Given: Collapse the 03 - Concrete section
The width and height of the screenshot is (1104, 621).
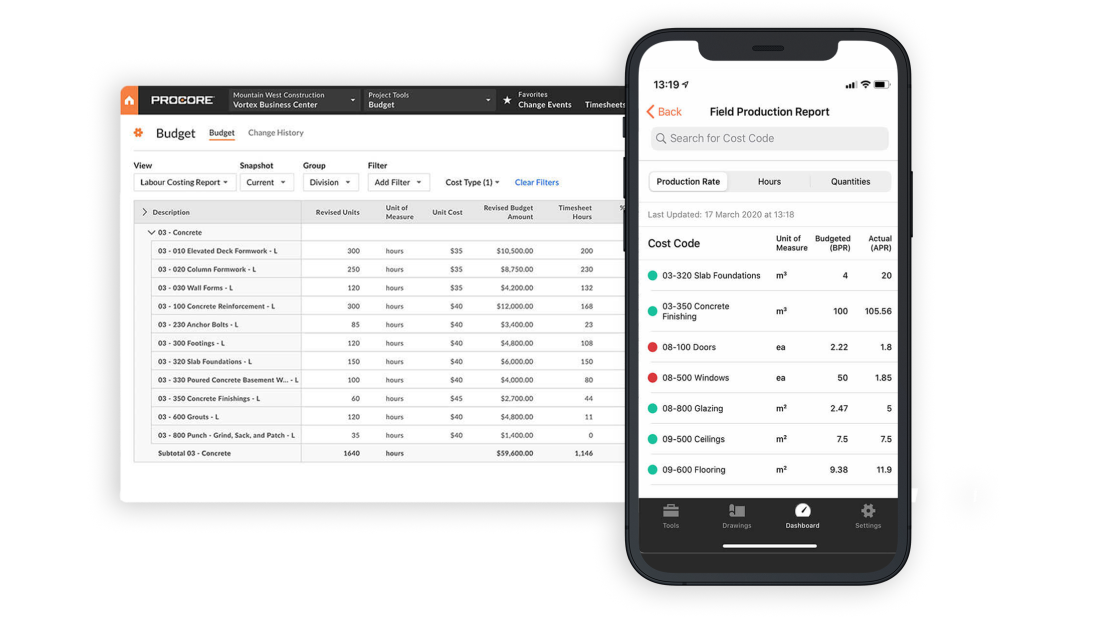Looking at the screenshot, I should pyautogui.click(x=149, y=231).
